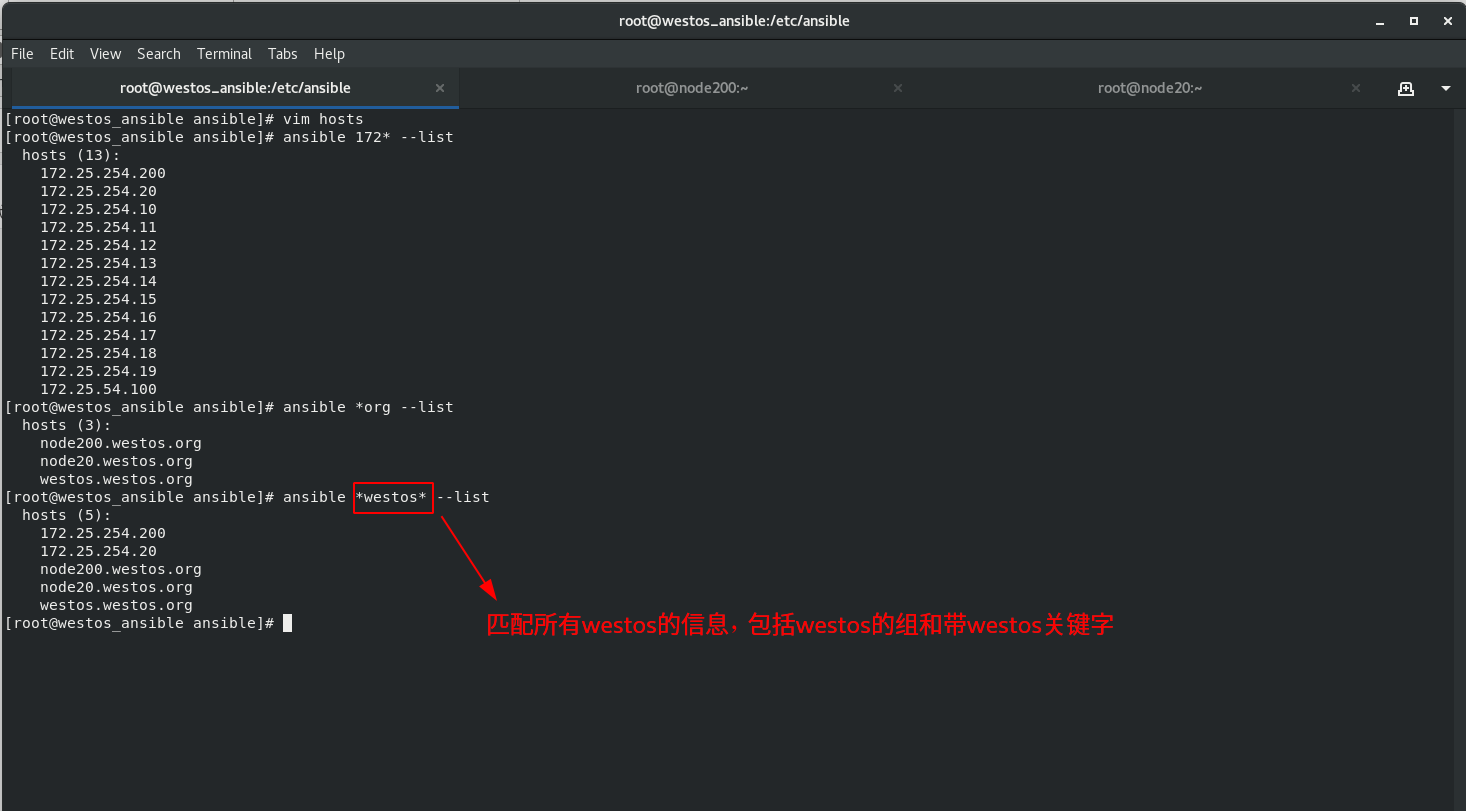
Task: Open the View menu
Action: 105,54
